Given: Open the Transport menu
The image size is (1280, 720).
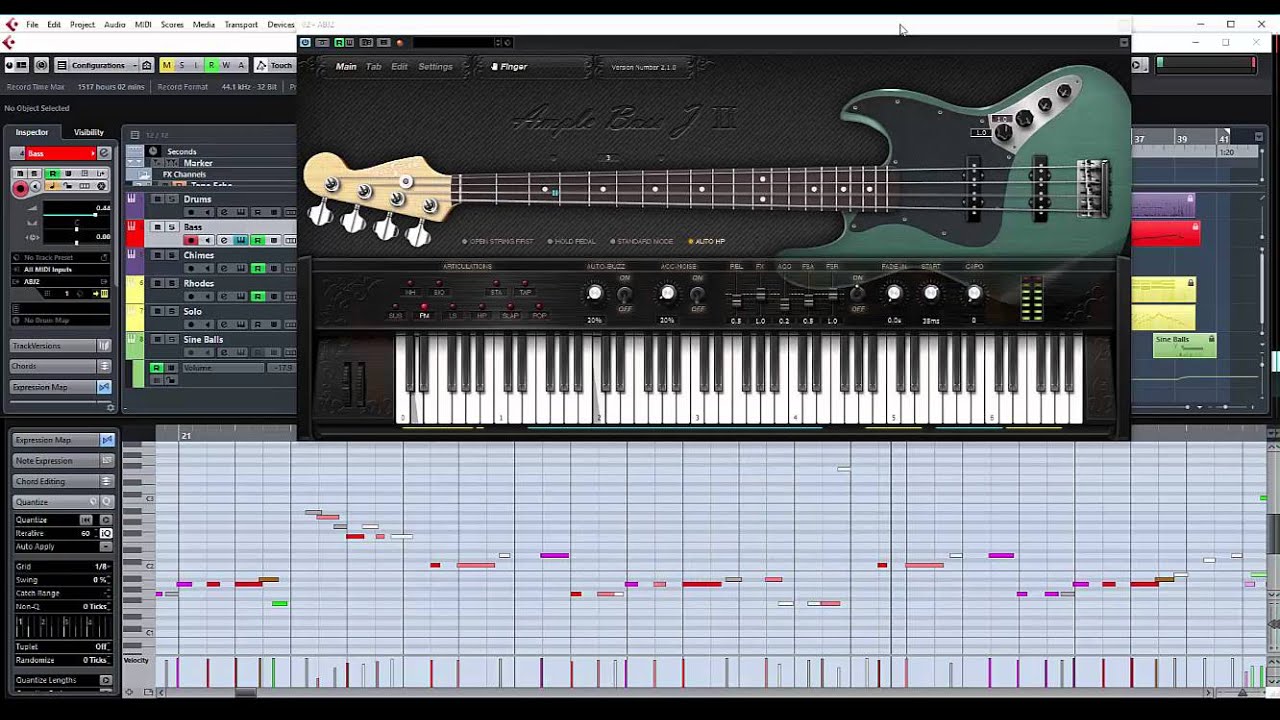Looking at the screenshot, I should tap(241, 24).
